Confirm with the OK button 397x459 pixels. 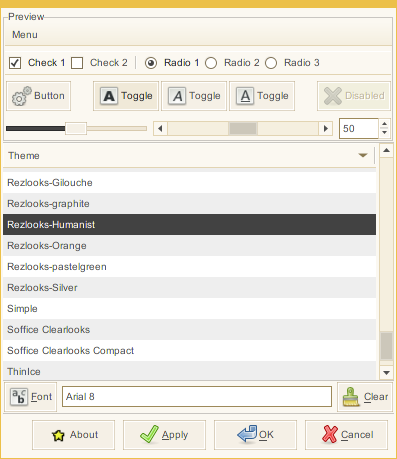[255, 435]
